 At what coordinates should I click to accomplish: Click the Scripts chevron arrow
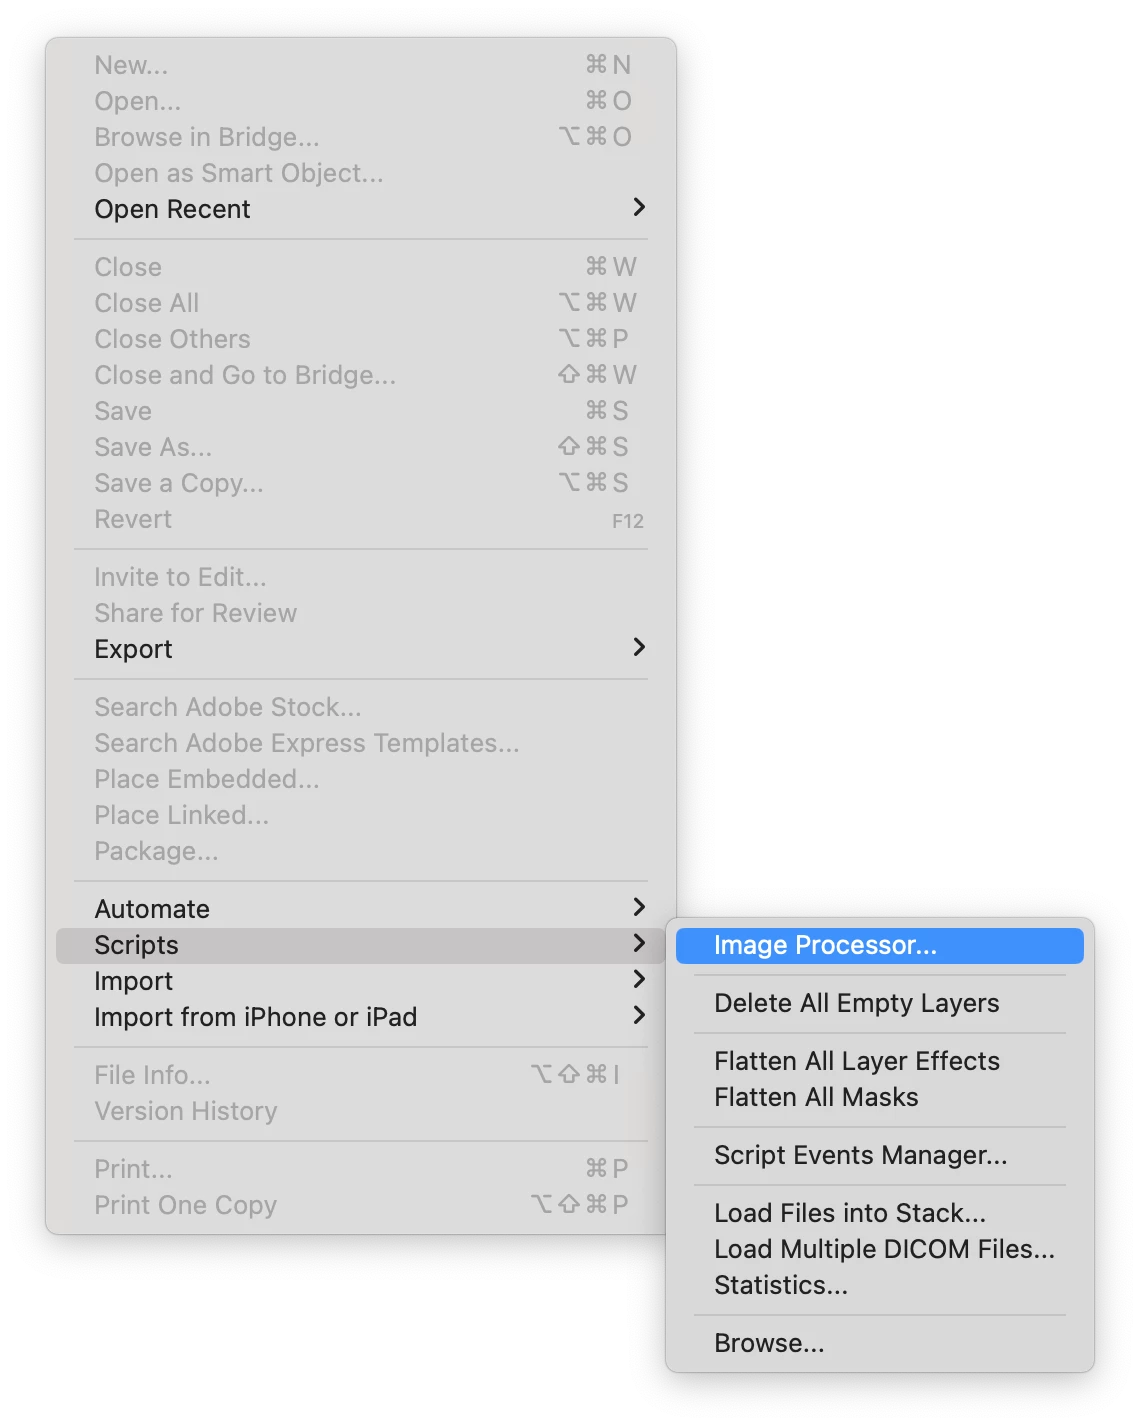pyautogui.click(x=639, y=943)
